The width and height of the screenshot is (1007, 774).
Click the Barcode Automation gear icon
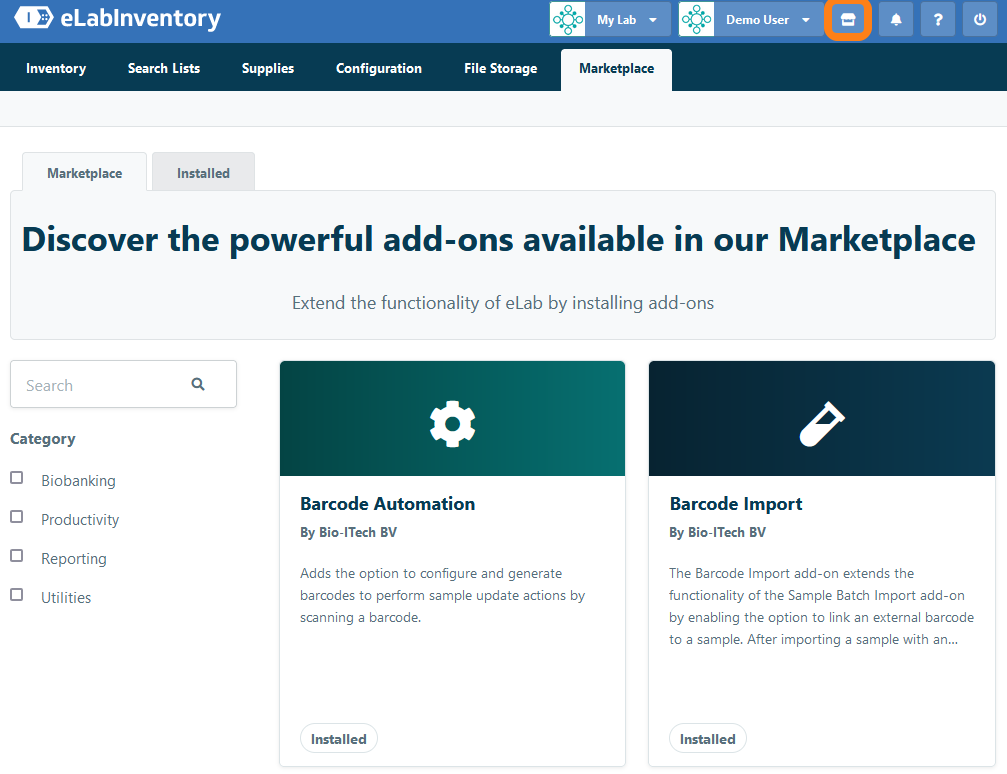(452, 423)
